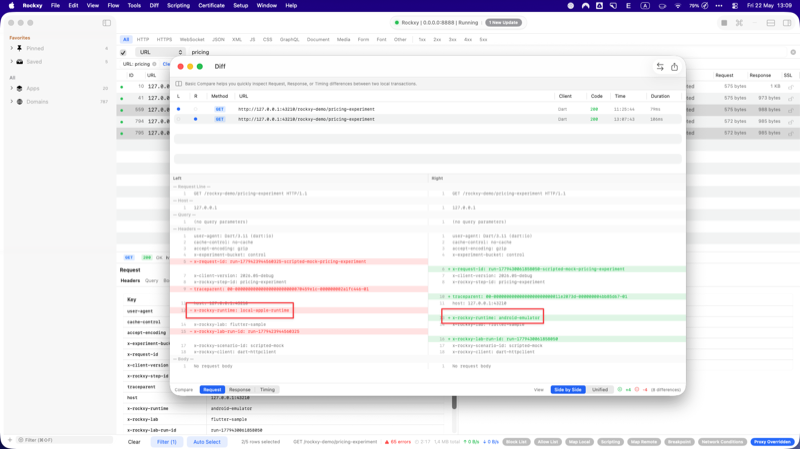
Task: Click the share icon in Diff window
Action: [674, 67]
